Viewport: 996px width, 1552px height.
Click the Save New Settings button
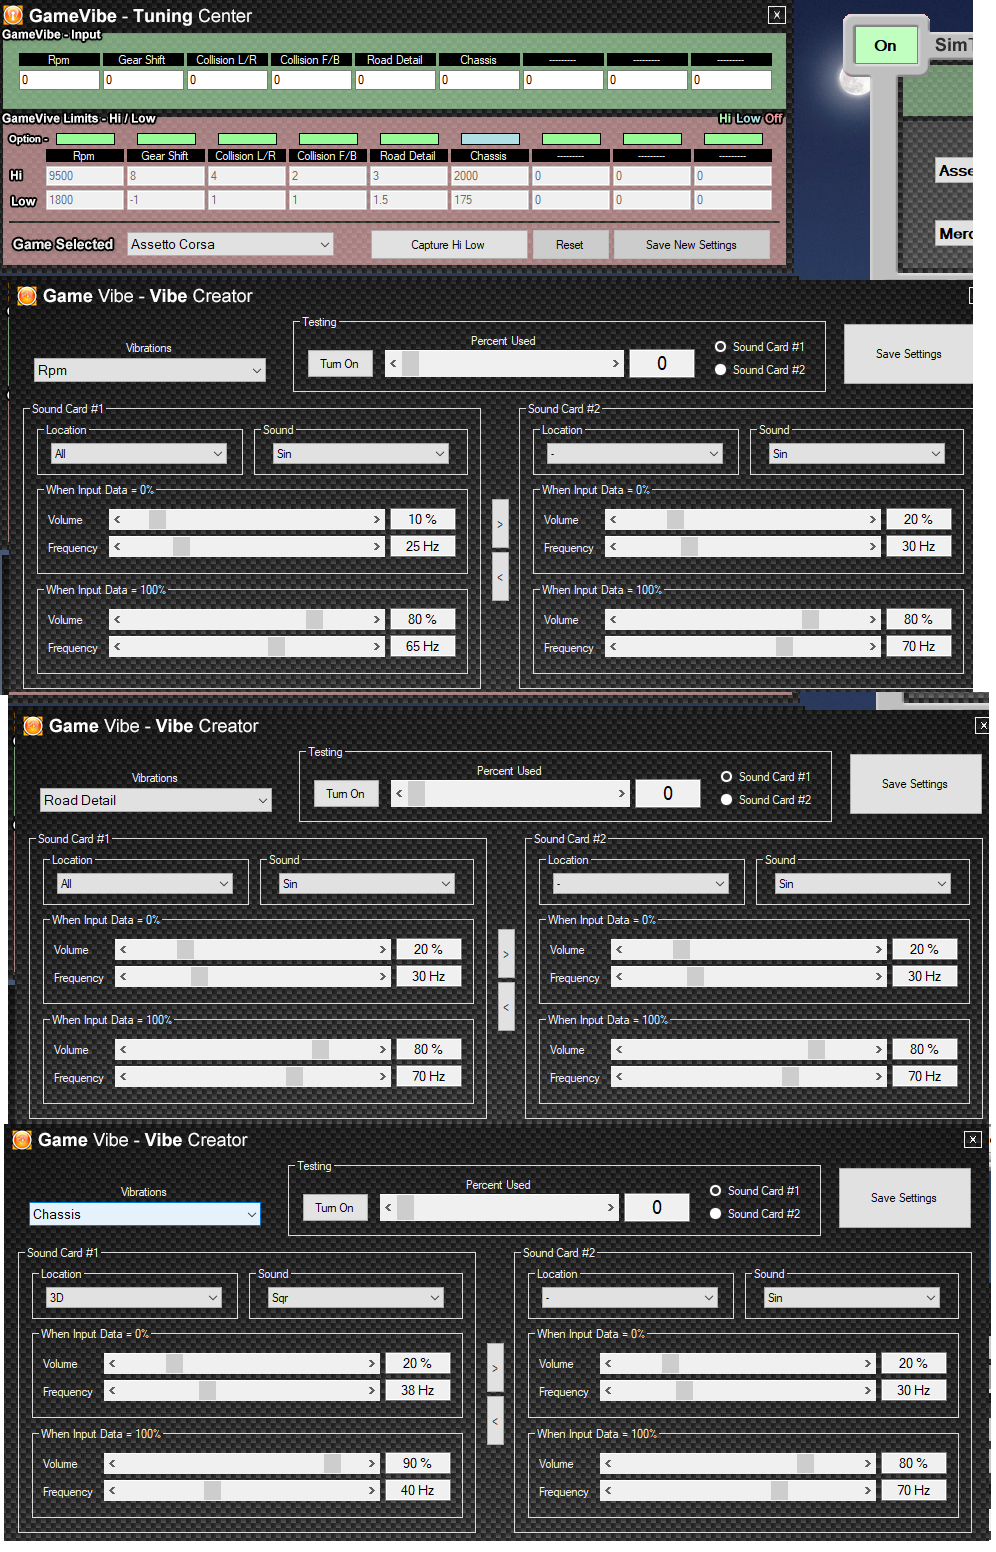click(x=691, y=245)
